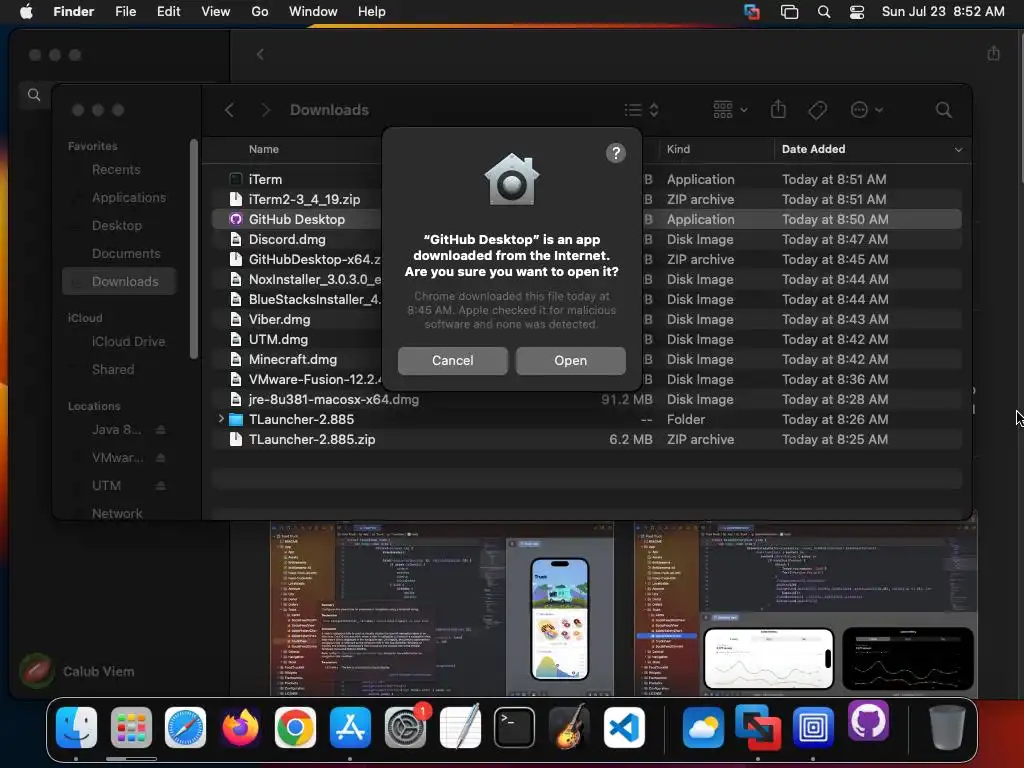The width and height of the screenshot is (1024, 768).
Task: Open the File menu
Action: click(125, 12)
